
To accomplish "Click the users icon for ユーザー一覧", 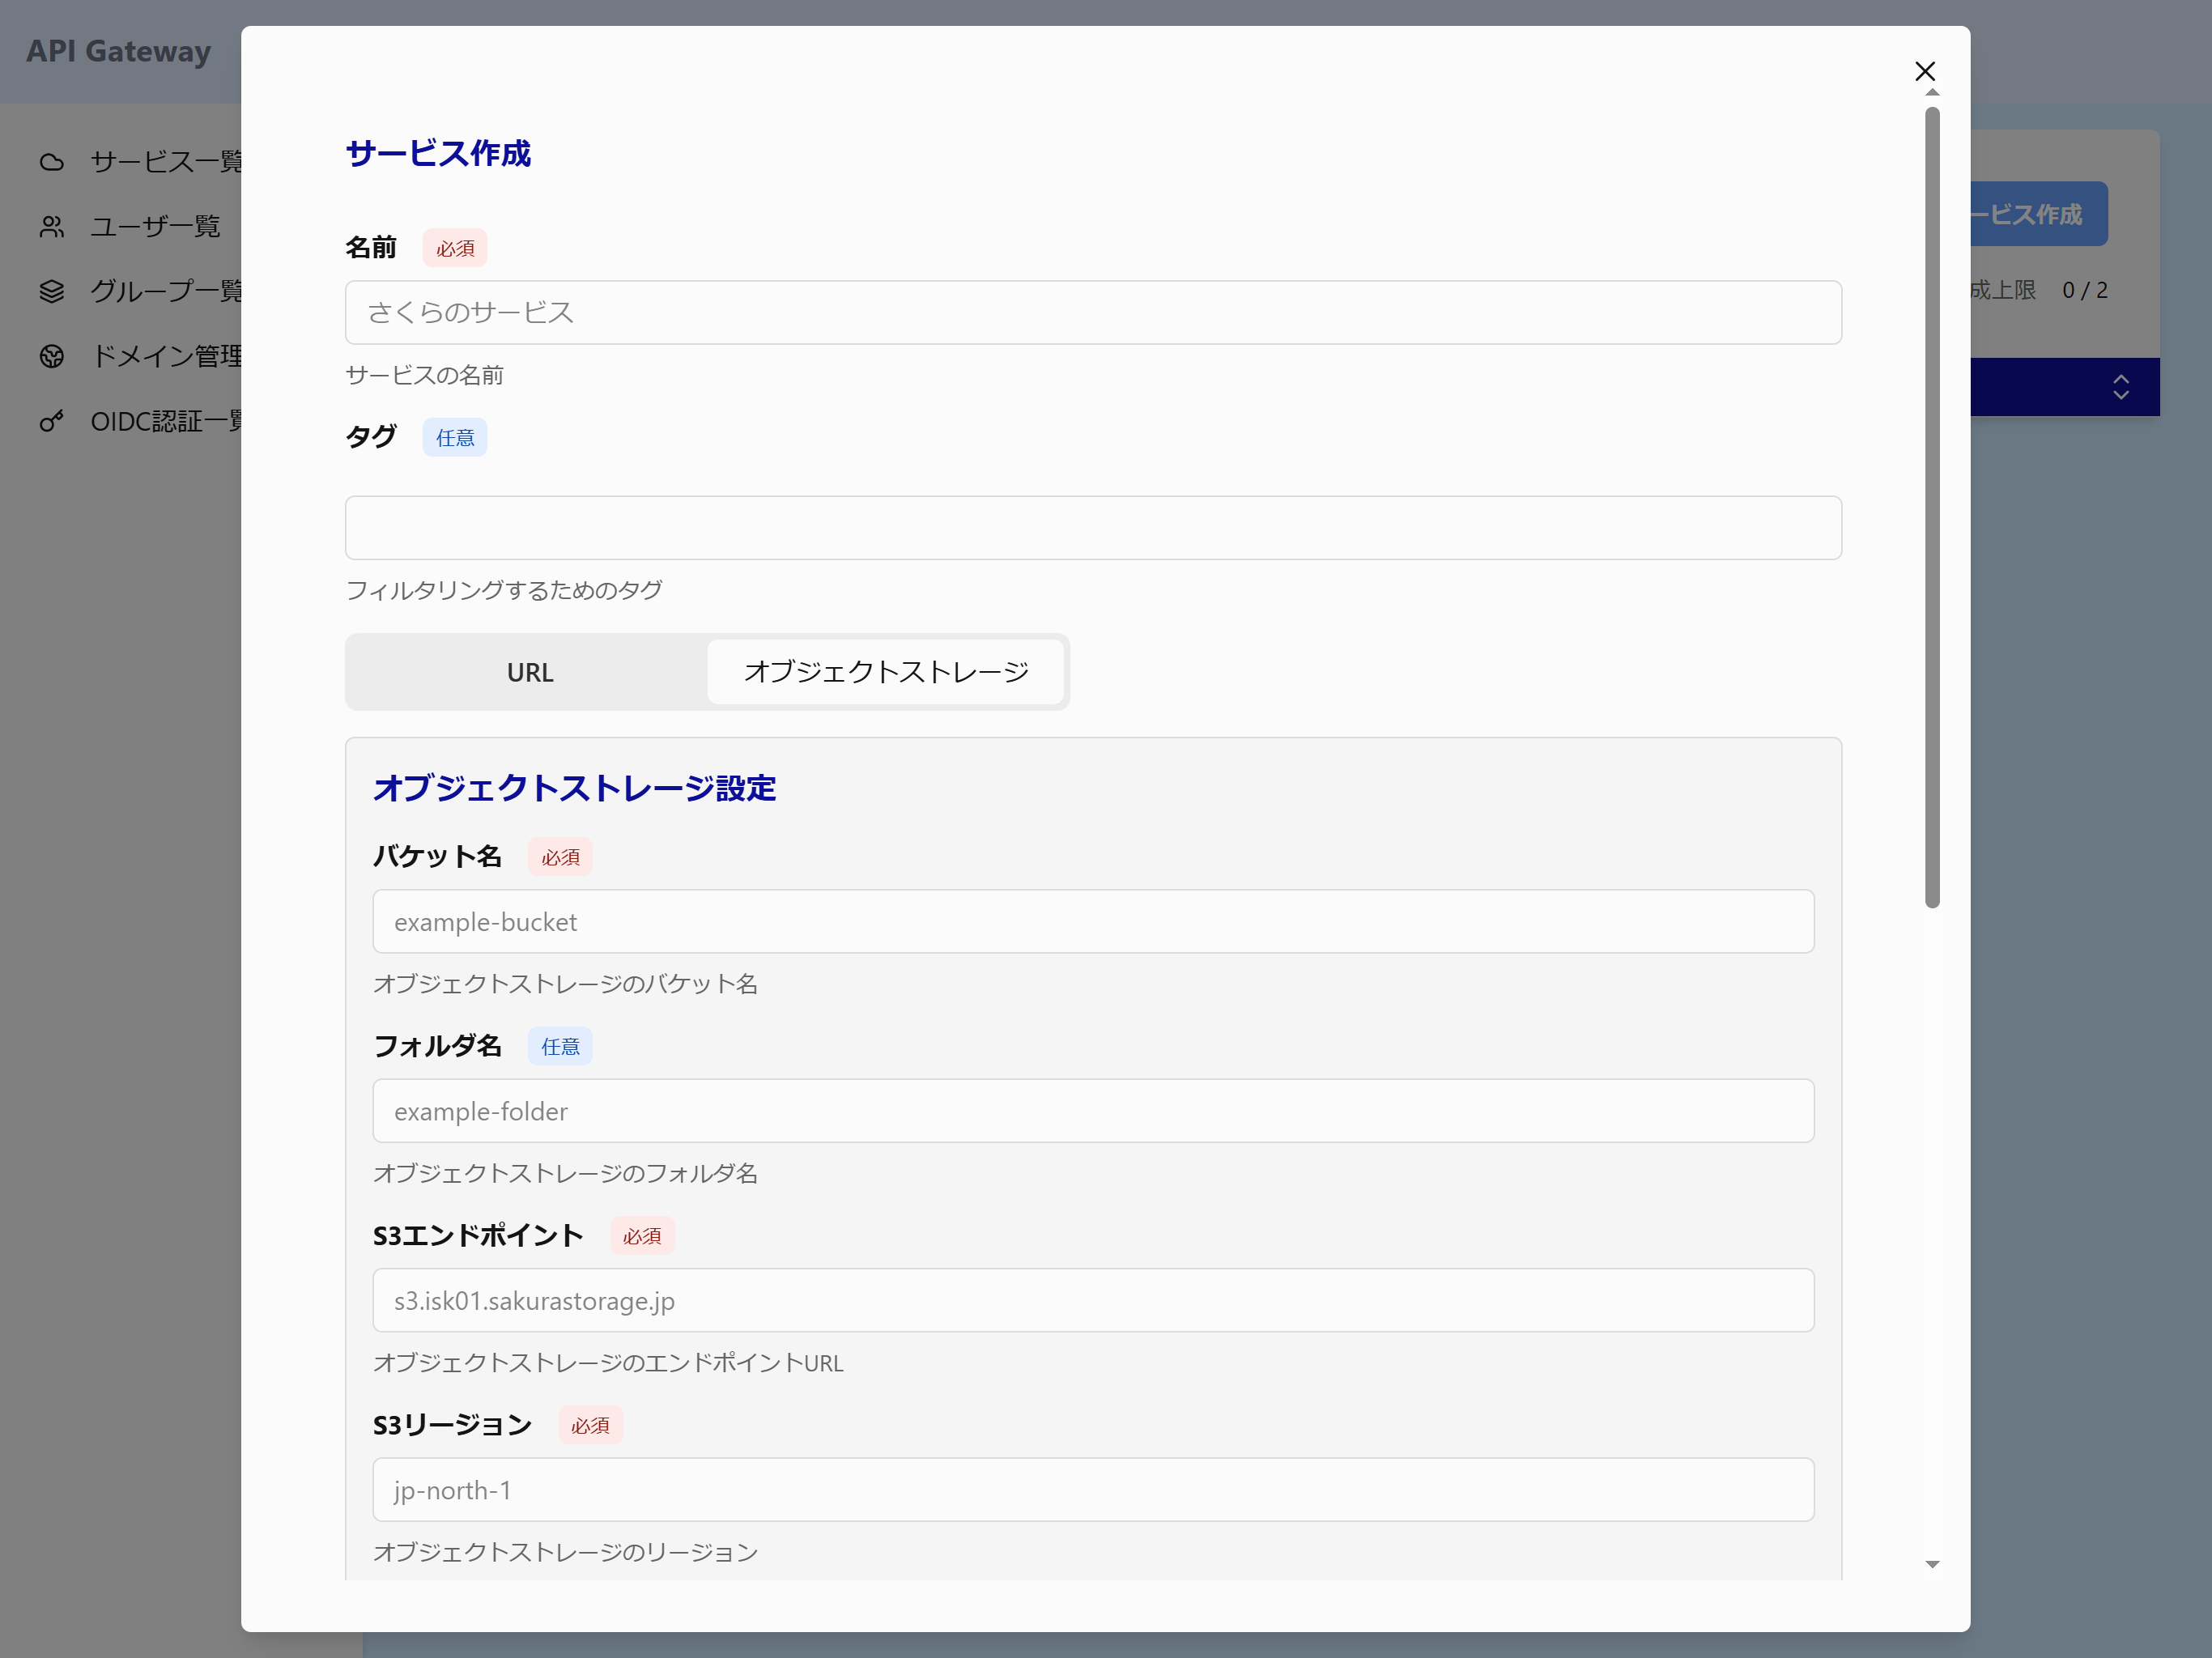I will tap(52, 227).
